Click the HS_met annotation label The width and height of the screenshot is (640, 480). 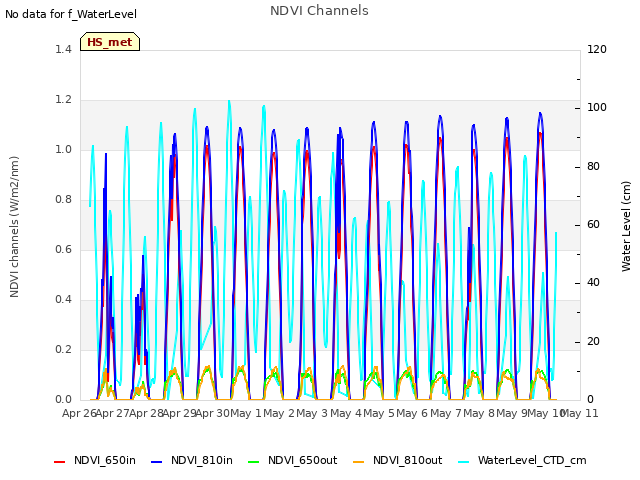[x=110, y=42]
